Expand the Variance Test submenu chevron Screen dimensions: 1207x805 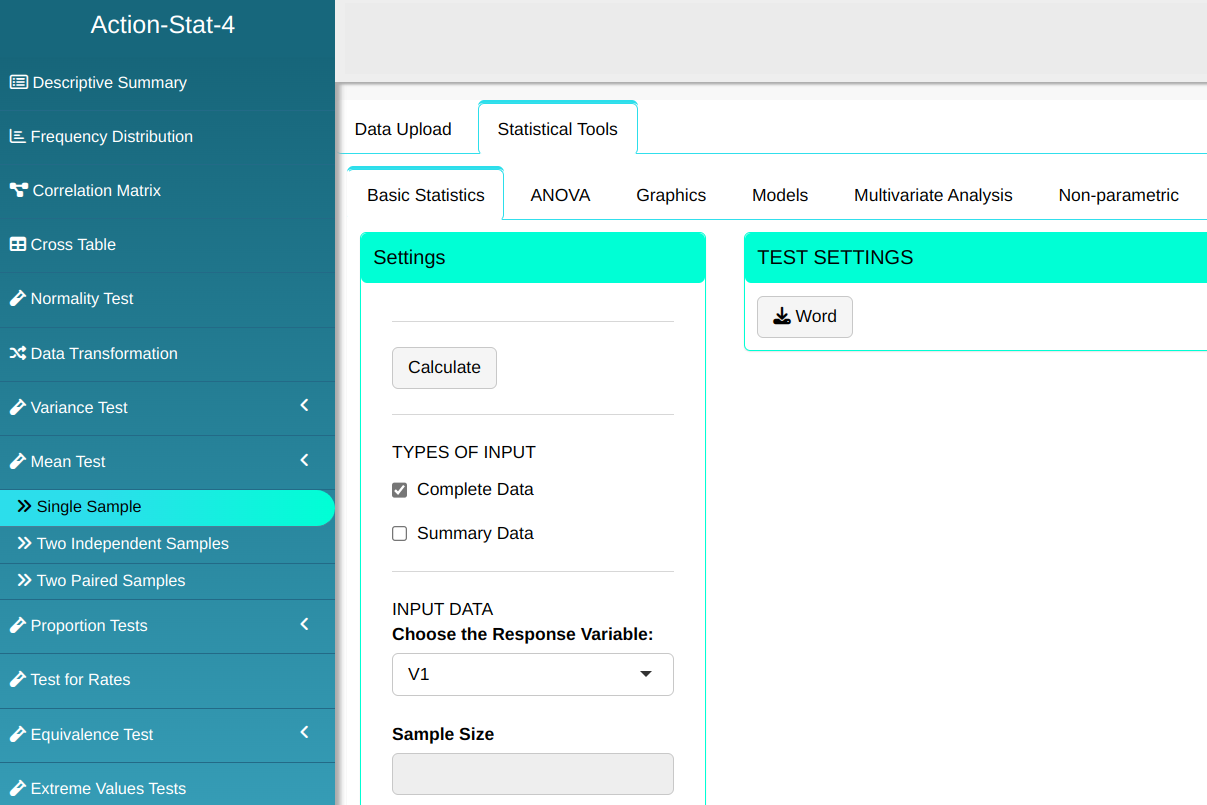tap(304, 406)
